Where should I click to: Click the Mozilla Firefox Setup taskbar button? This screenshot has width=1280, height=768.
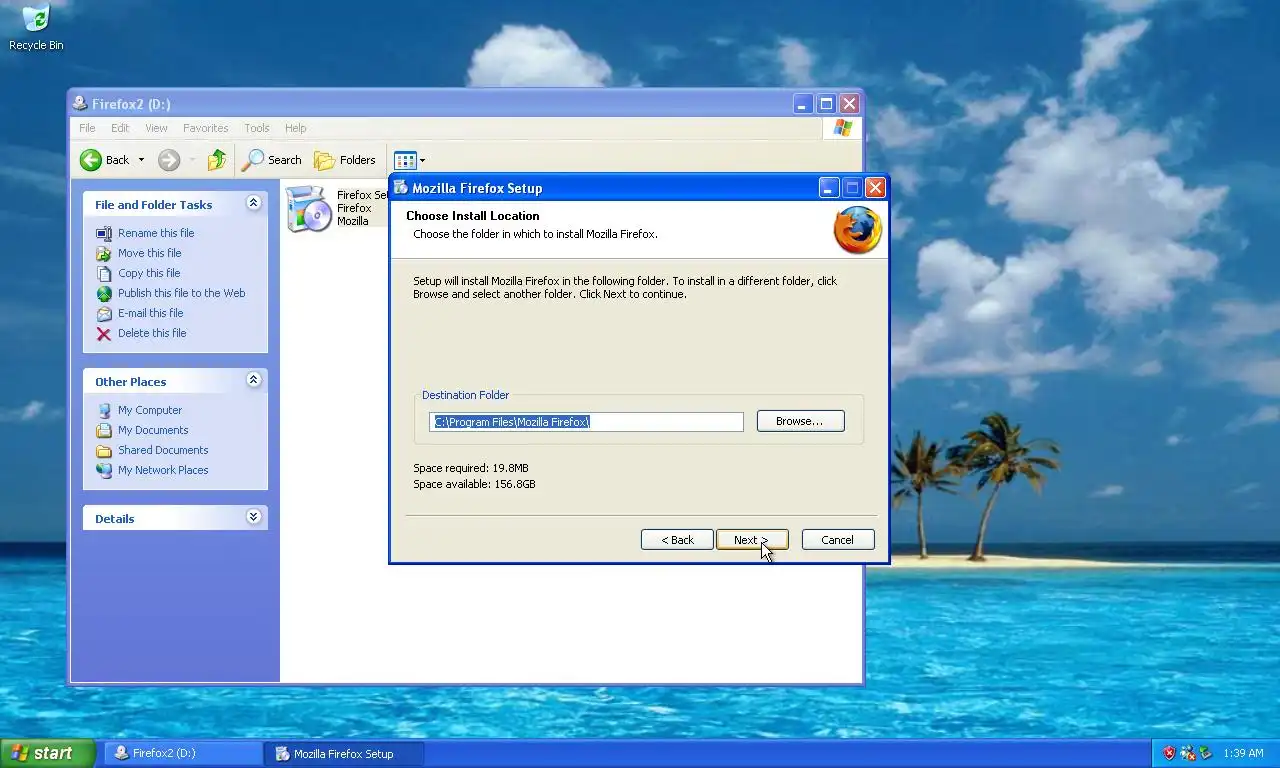(344, 753)
